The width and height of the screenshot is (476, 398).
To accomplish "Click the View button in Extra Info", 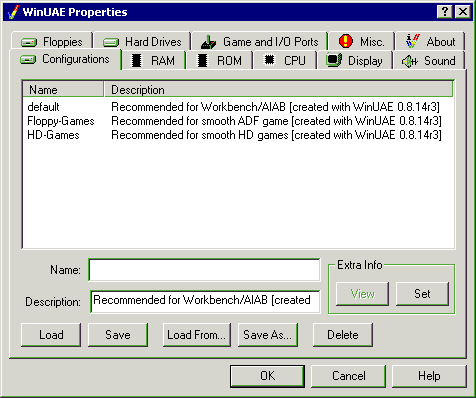I will (362, 294).
